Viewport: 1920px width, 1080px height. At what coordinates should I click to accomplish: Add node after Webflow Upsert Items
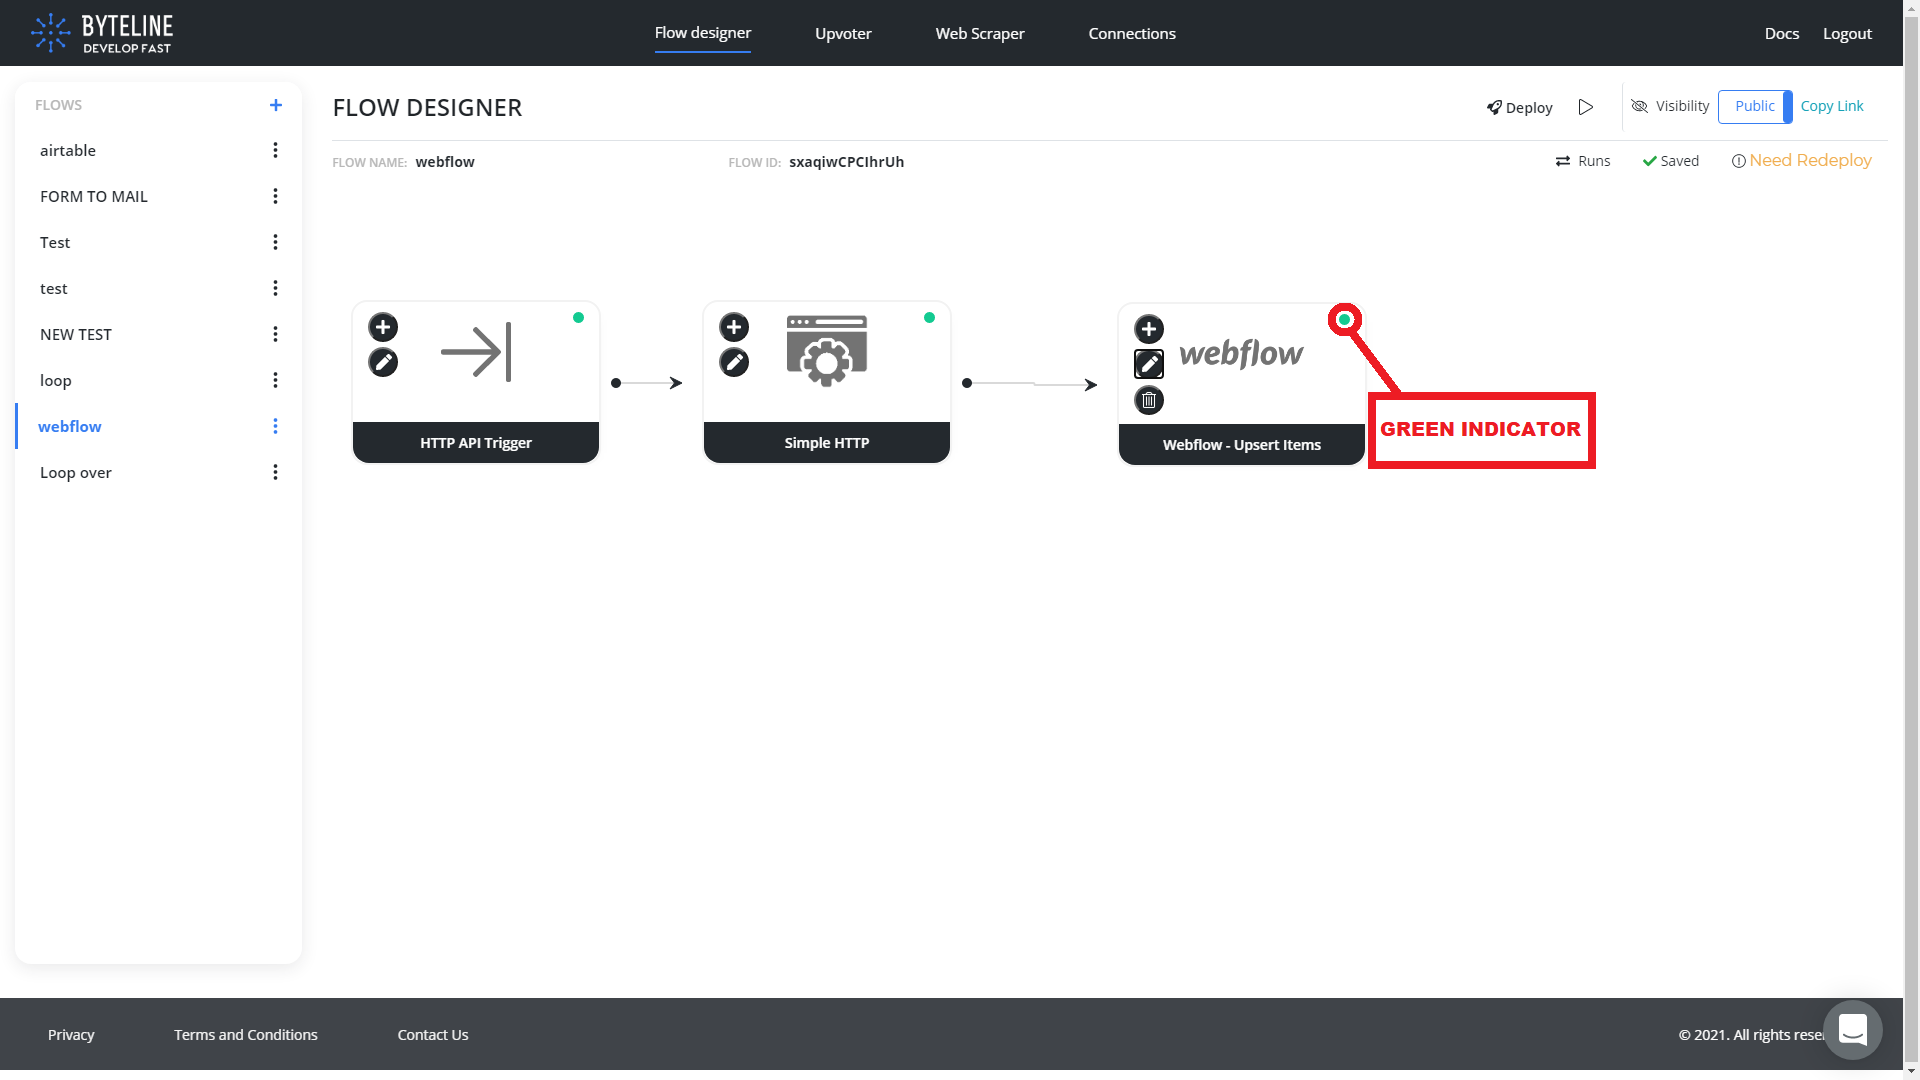1149,329
